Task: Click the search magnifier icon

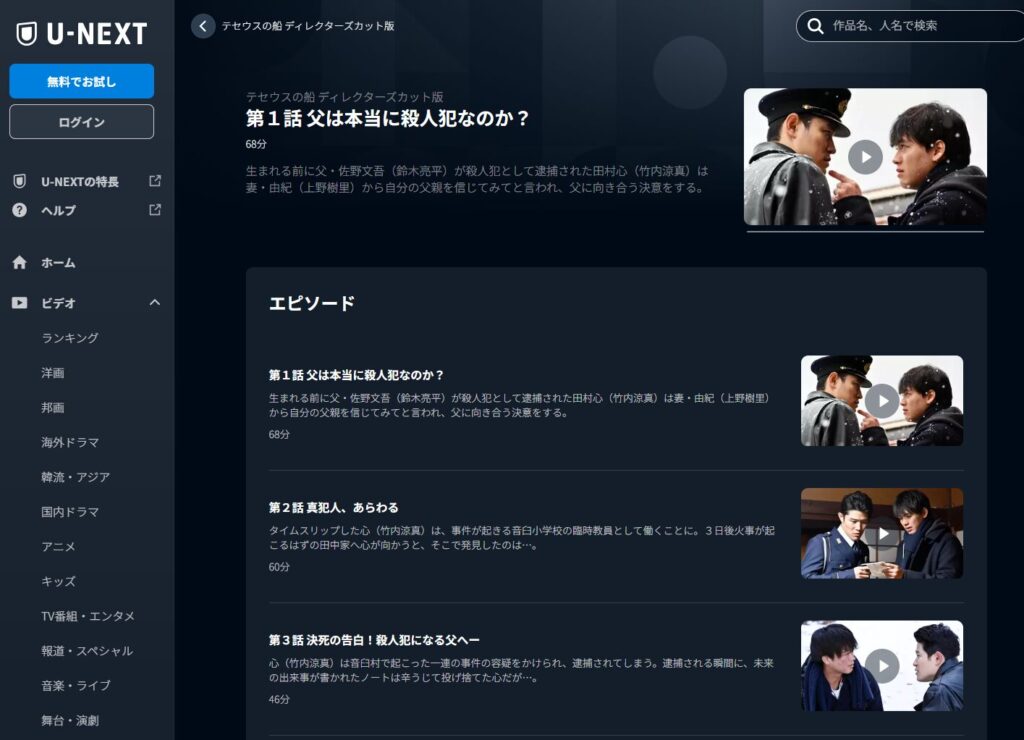Action: [x=815, y=26]
